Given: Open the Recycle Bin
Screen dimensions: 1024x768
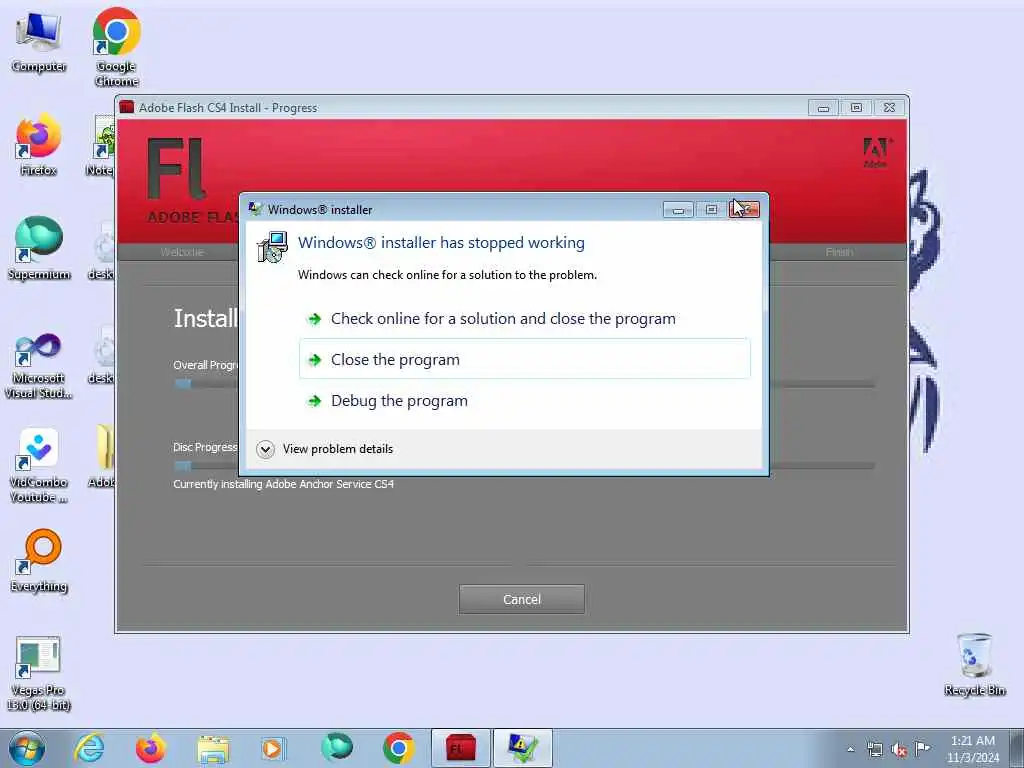Looking at the screenshot, I should pyautogui.click(x=974, y=665).
